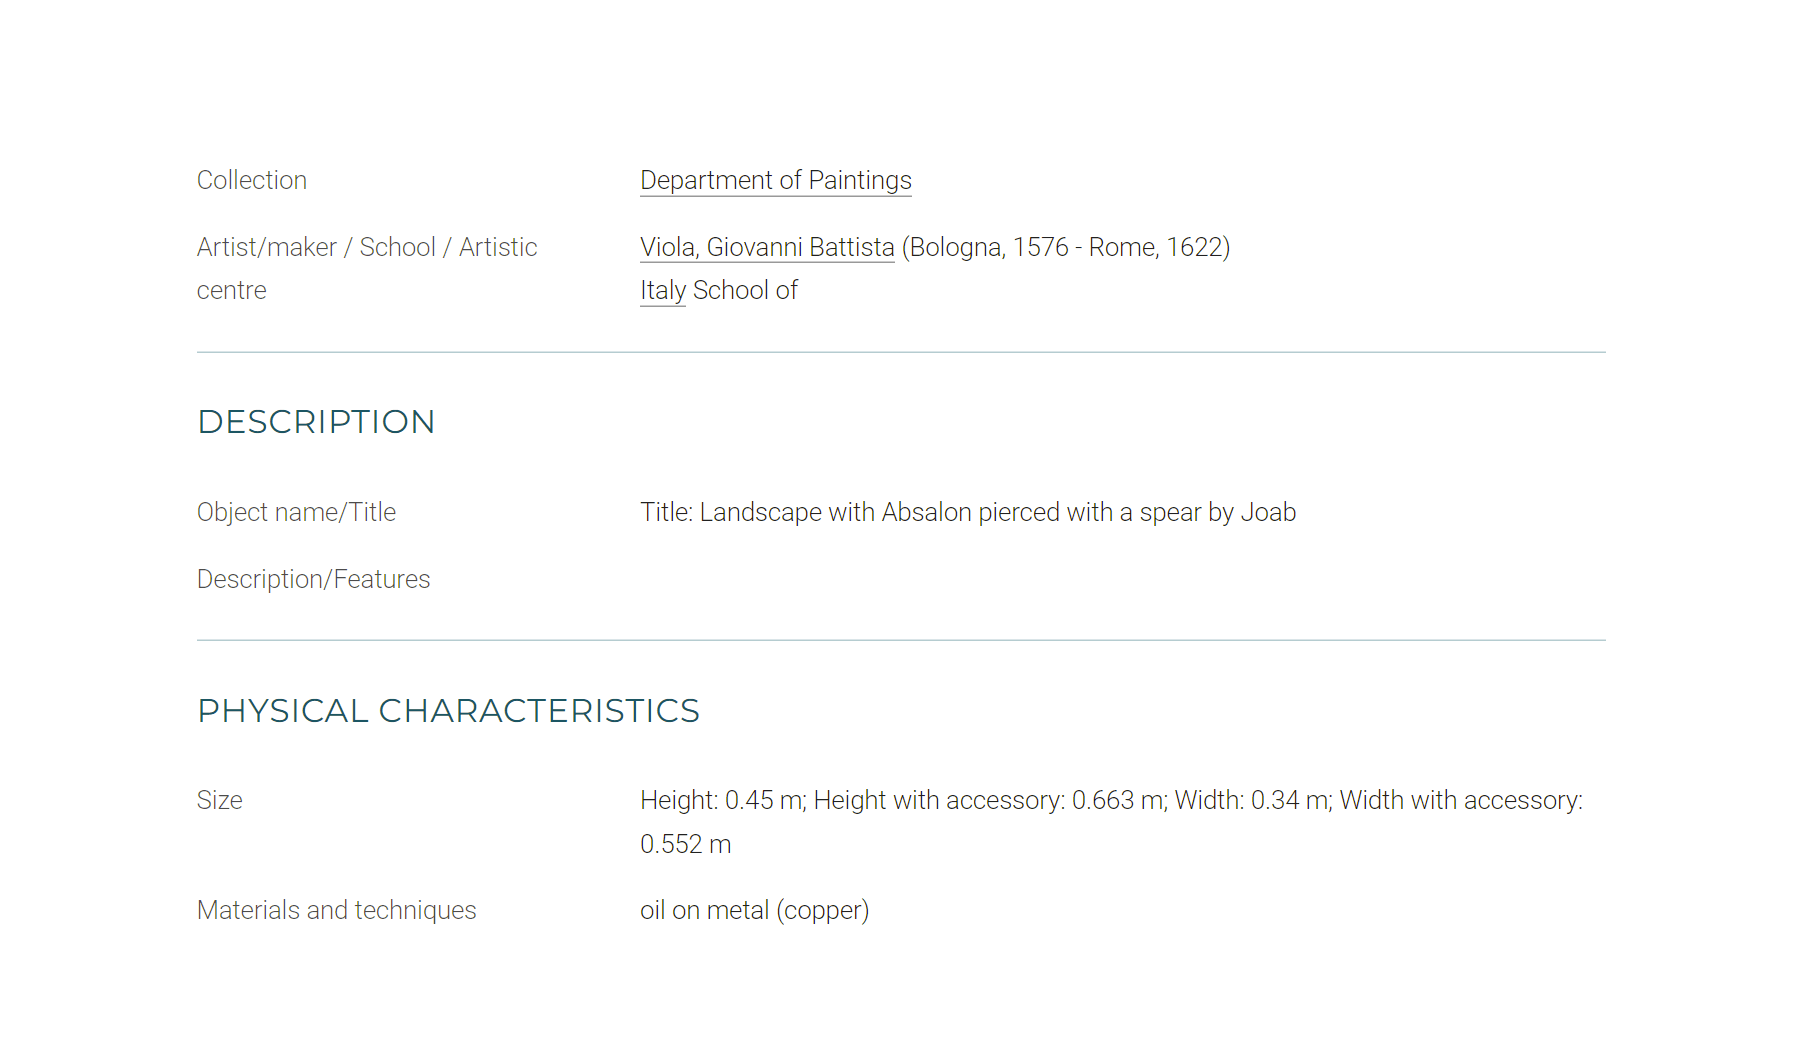Click the Height 0.45 m dimensions text
Image resolution: width=1795 pixels, height=1042 pixels.
coord(722,800)
